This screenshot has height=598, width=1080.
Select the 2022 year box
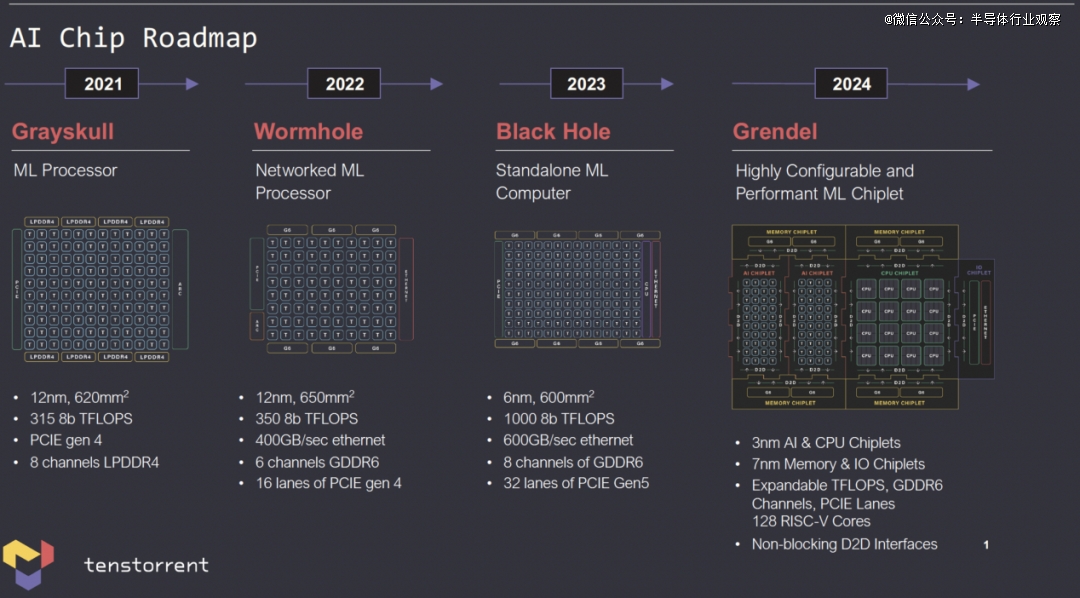[344, 84]
